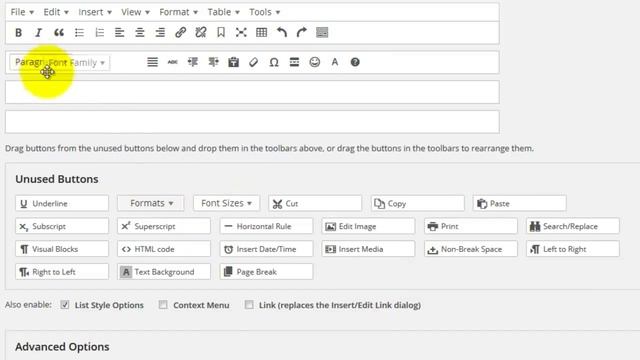
Task: Click the Blockquote icon
Action: (x=59, y=33)
